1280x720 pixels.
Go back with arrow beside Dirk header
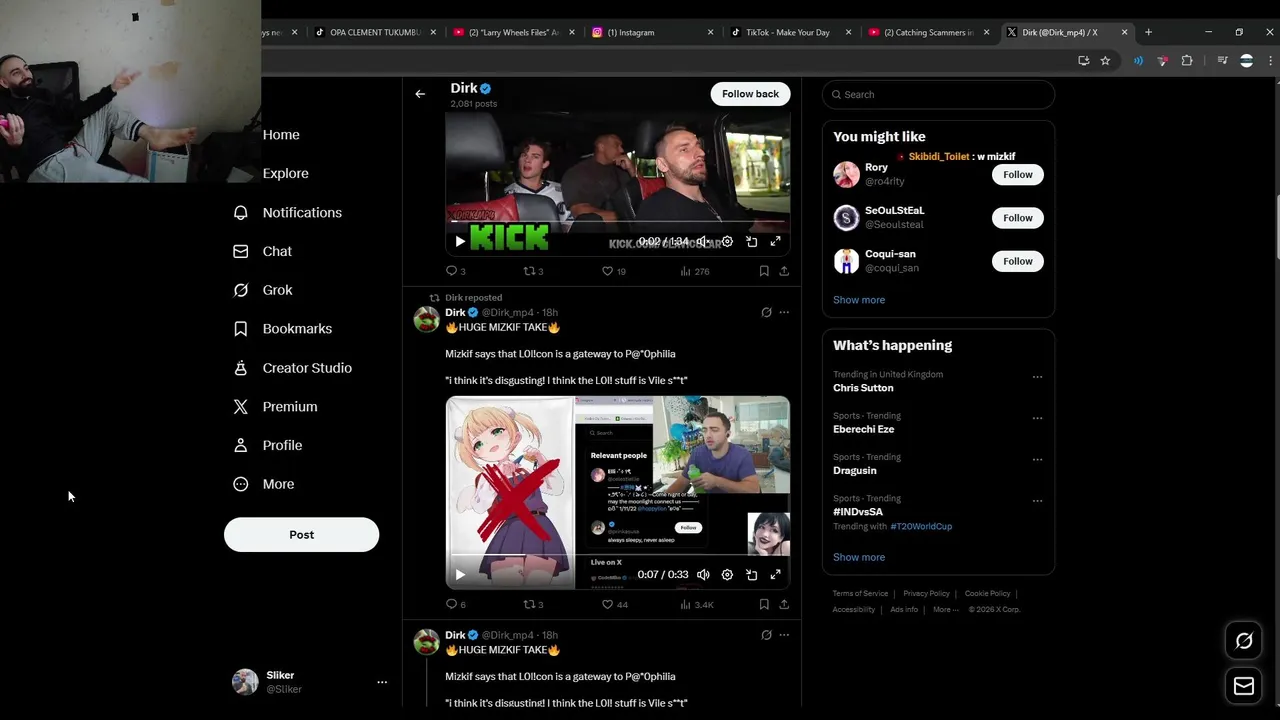[420, 94]
